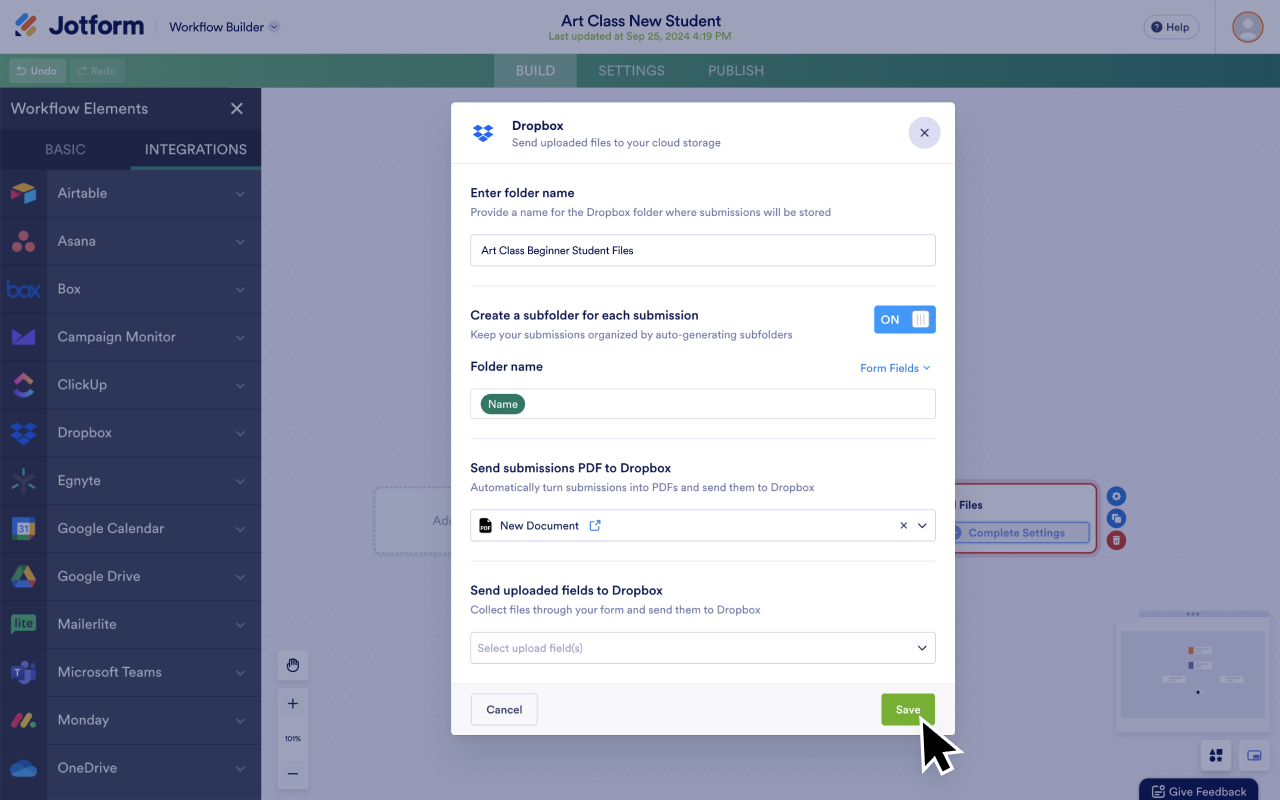Viewport: 1280px width, 800px height.
Task: Click the ClickUp integration icon
Action: 23,385
